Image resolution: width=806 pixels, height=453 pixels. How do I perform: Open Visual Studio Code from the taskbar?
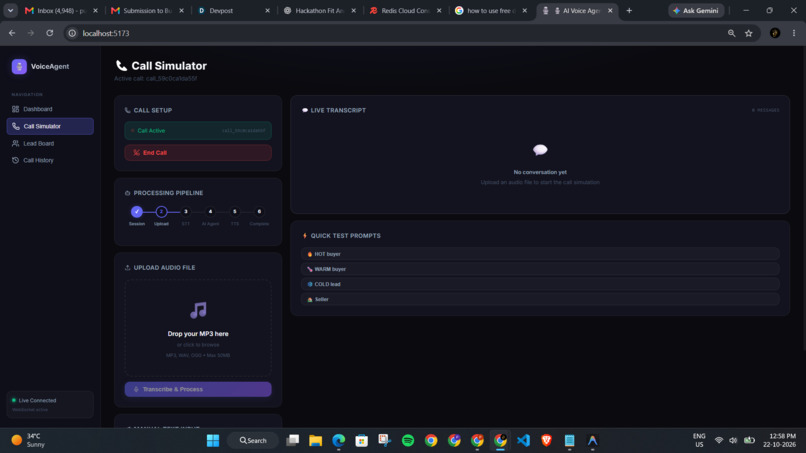[x=523, y=440]
